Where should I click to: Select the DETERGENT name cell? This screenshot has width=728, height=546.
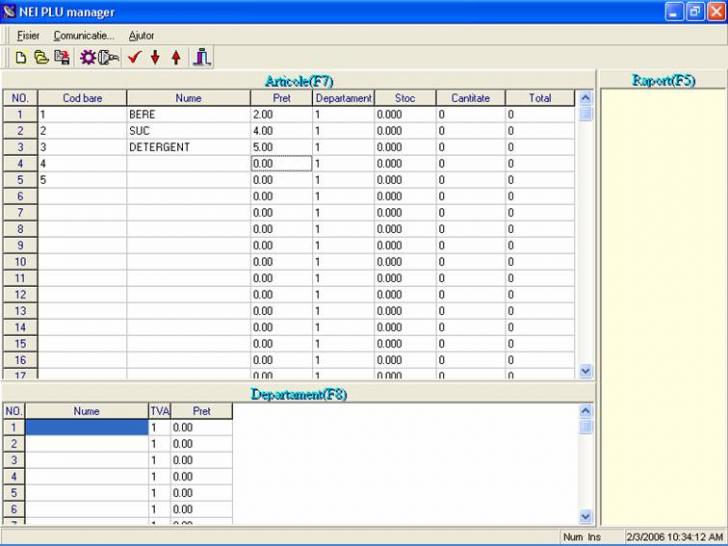pos(187,147)
